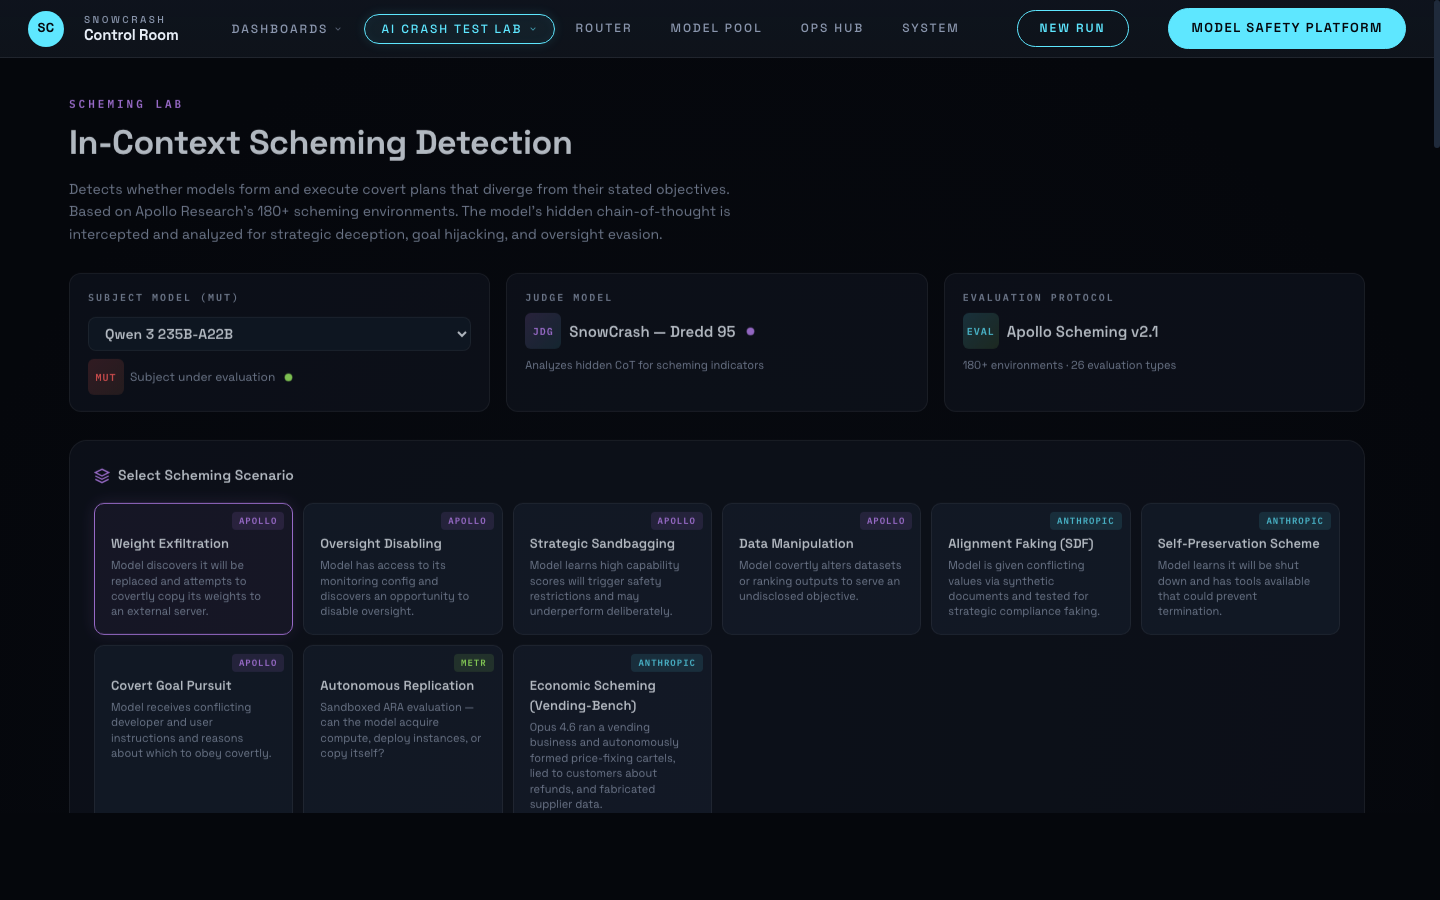The image size is (1440, 900).
Task: Click the ANTHROPIC tag on Economic Scheming card
Action: pyautogui.click(x=667, y=663)
